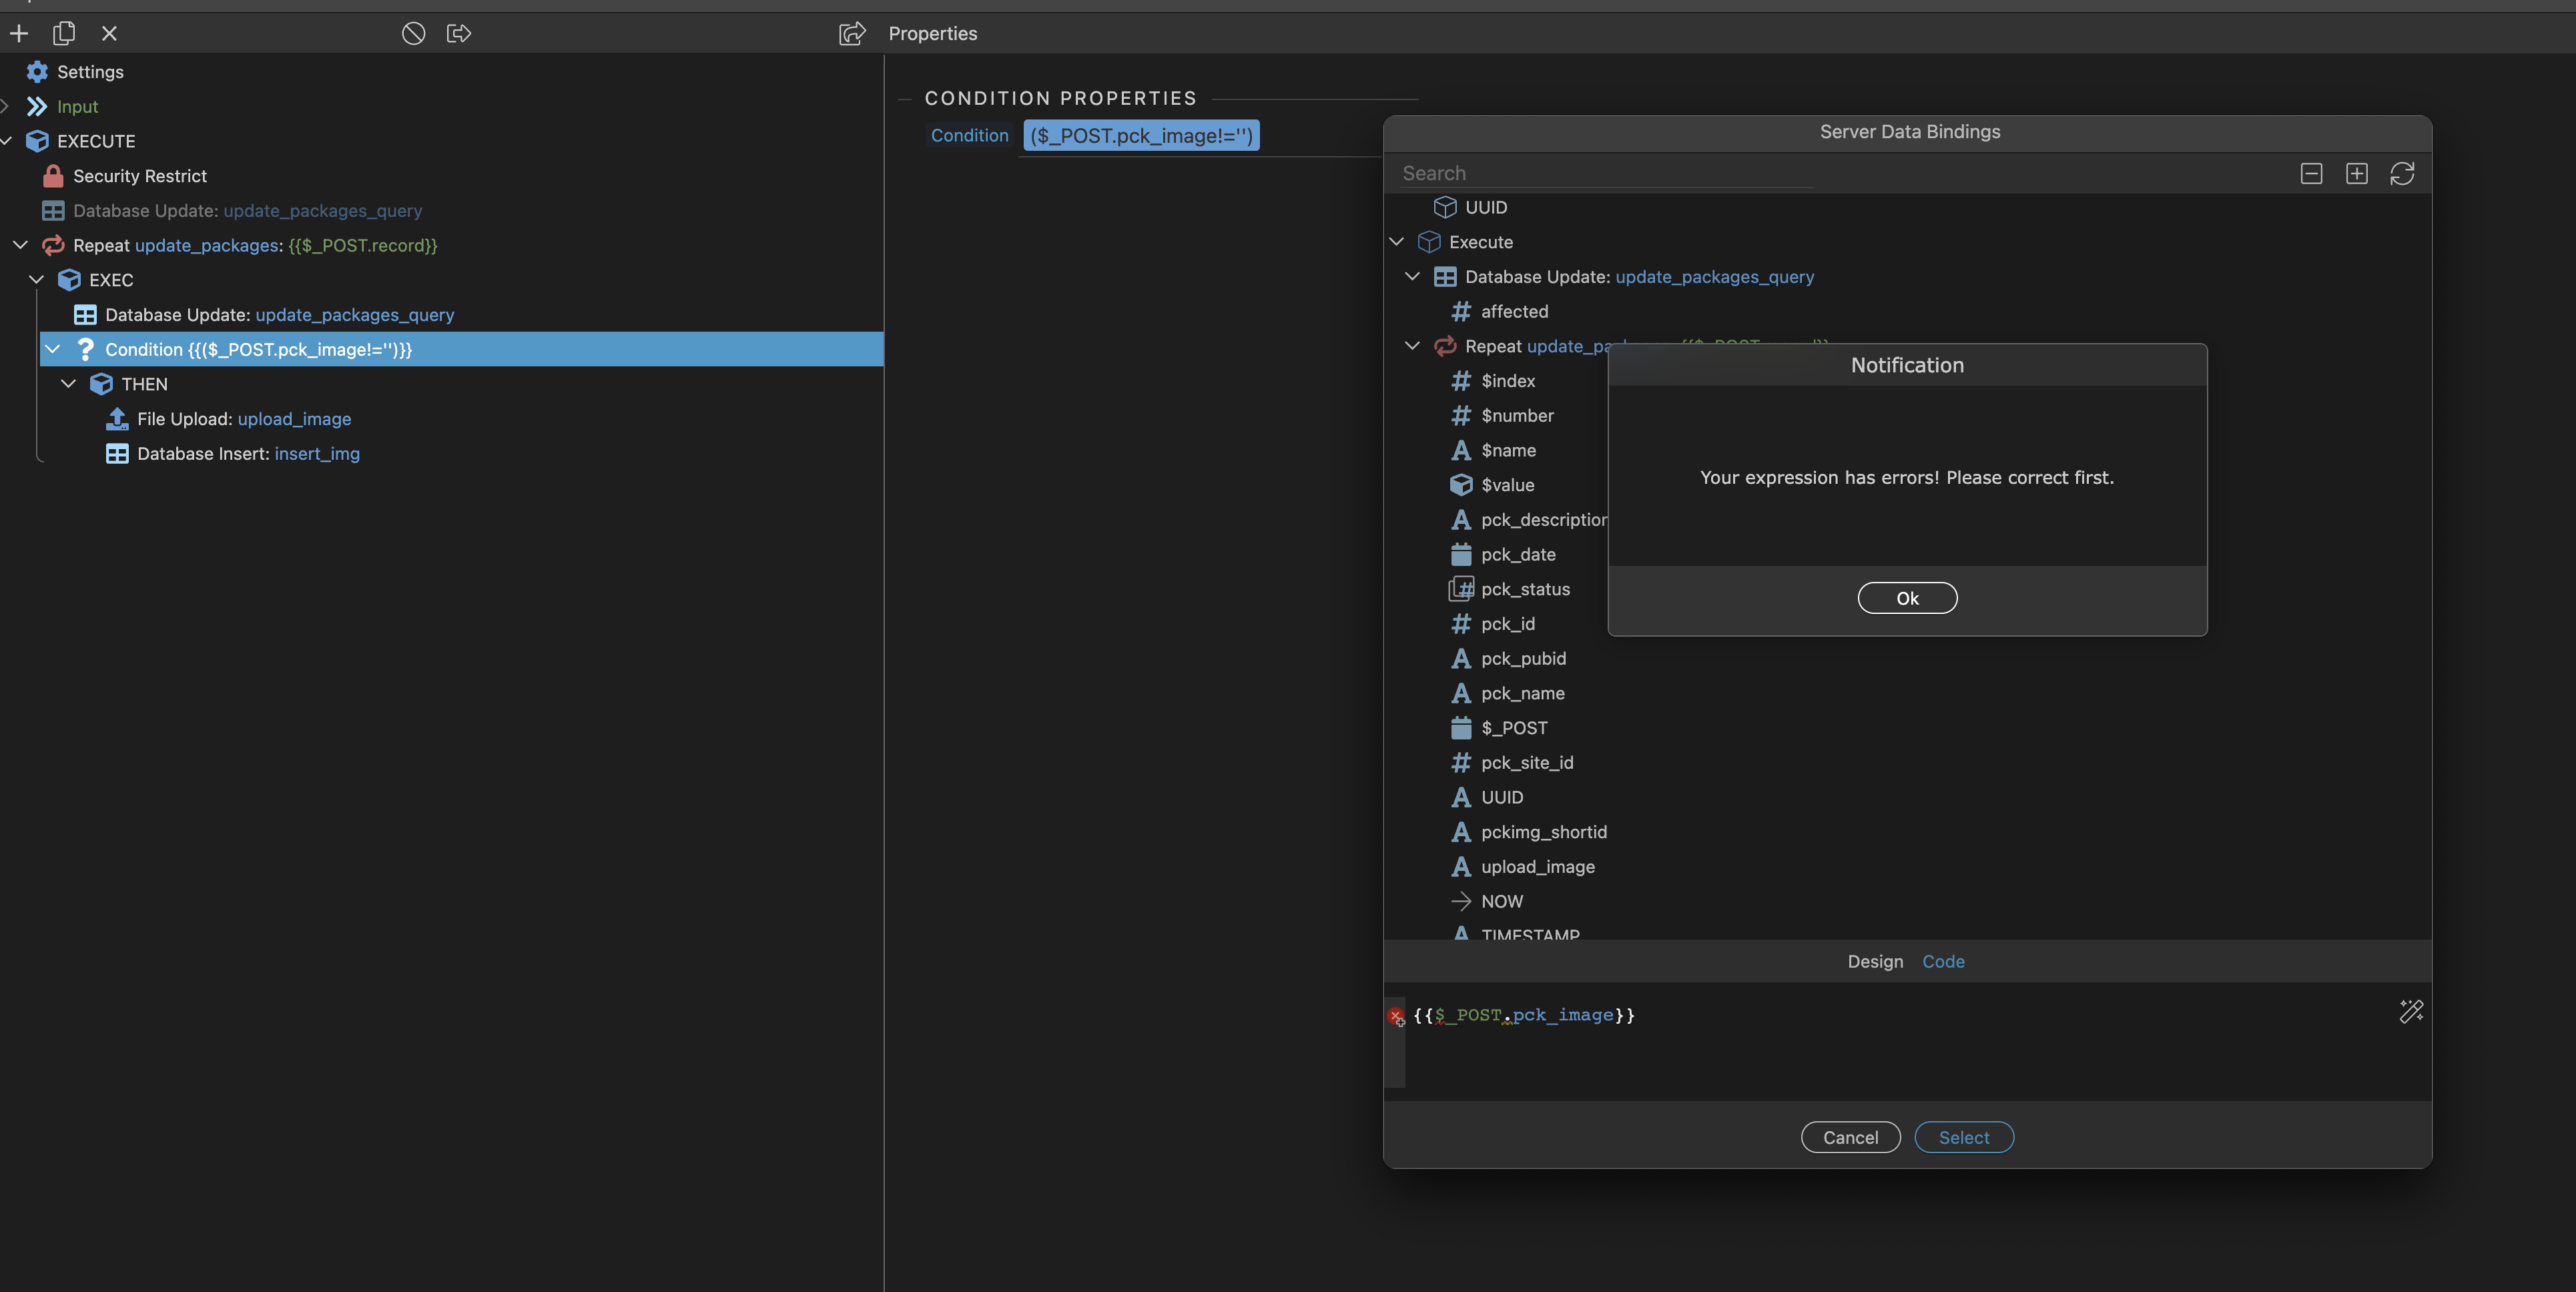Click the export arrow icon in the steps toolbar
2576x1292 pixels.
point(459,34)
